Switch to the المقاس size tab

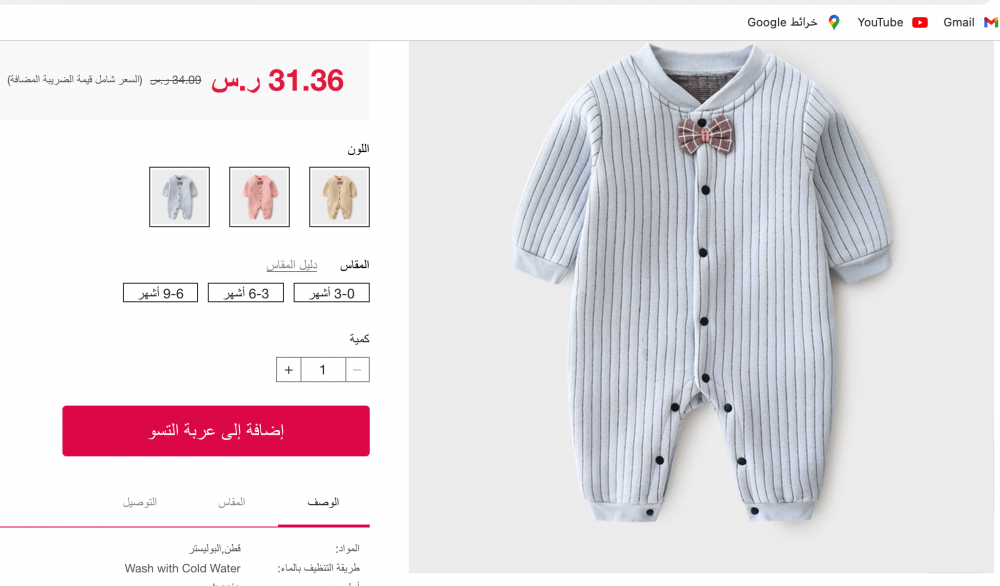tap(232, 502)
